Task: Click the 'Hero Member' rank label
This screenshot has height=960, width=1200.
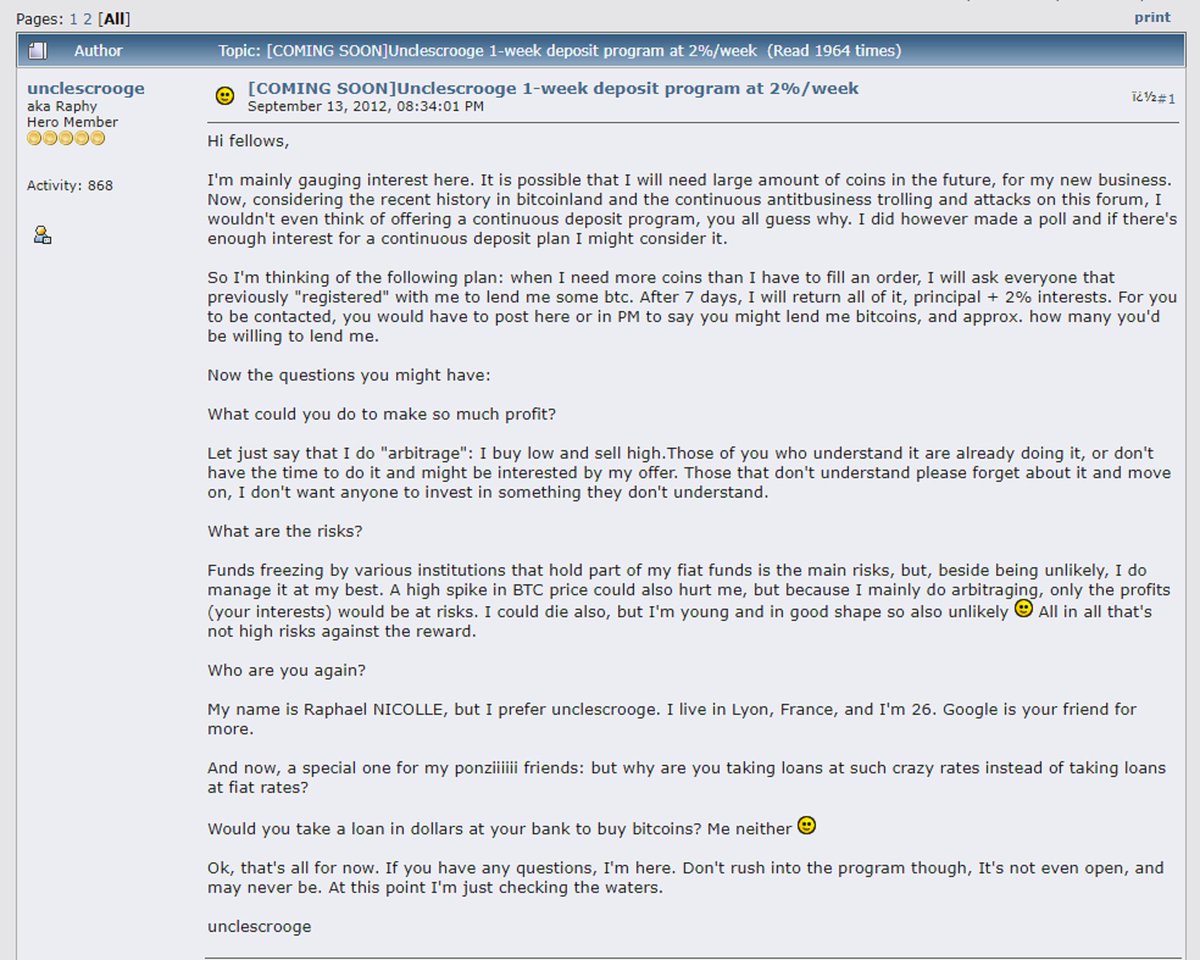Action: 72,122
